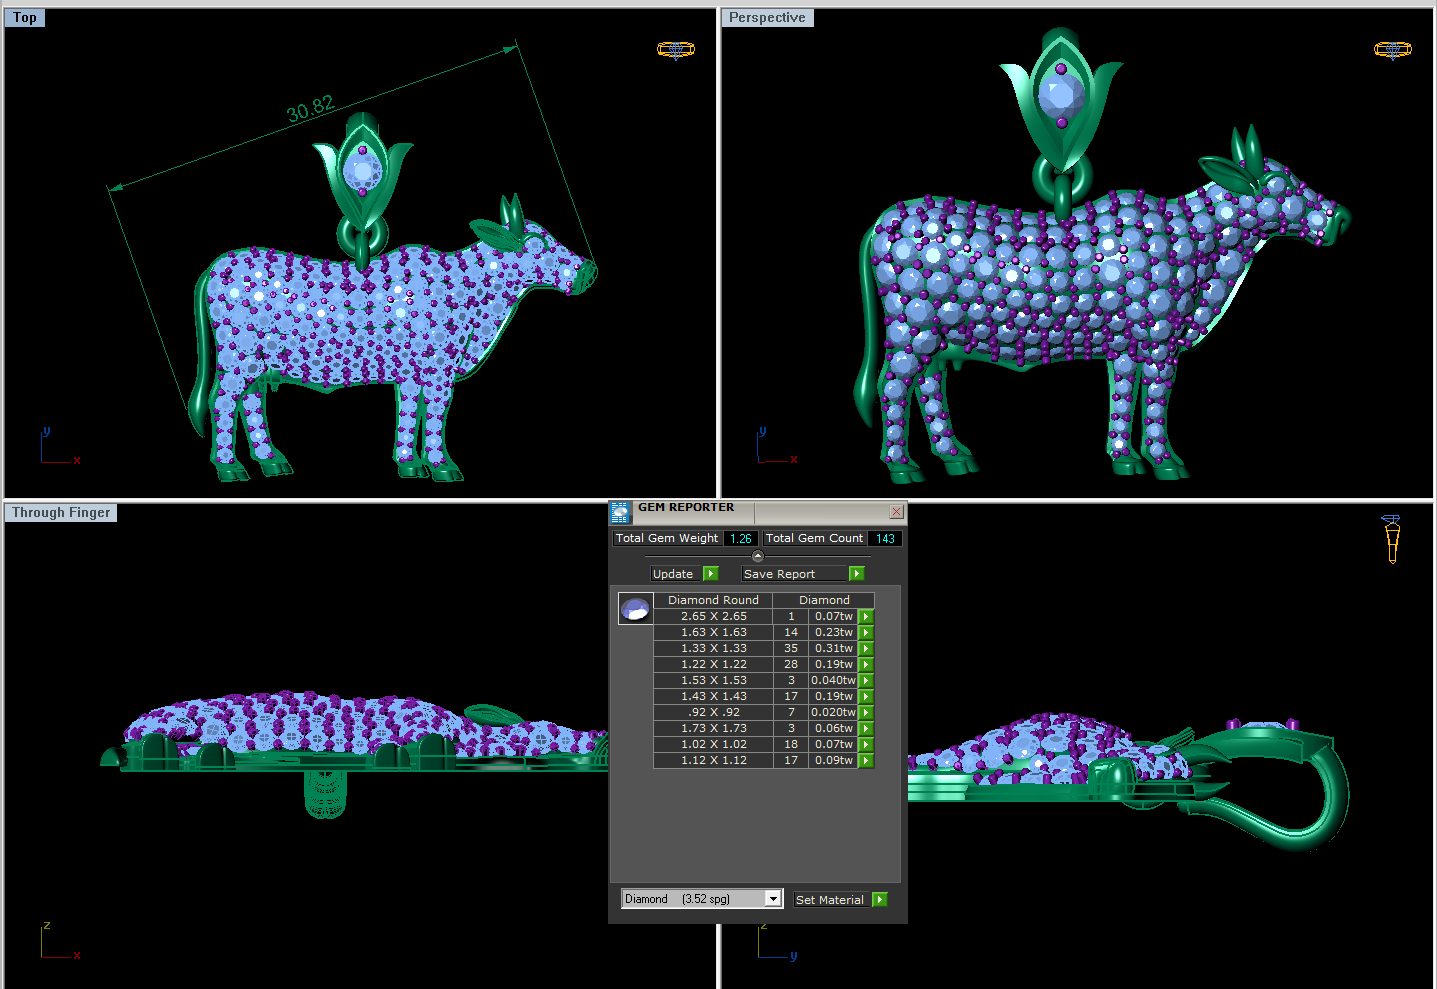
Task: Select the 1.12 X 1.12 size cell
Action: coord(713,761)
